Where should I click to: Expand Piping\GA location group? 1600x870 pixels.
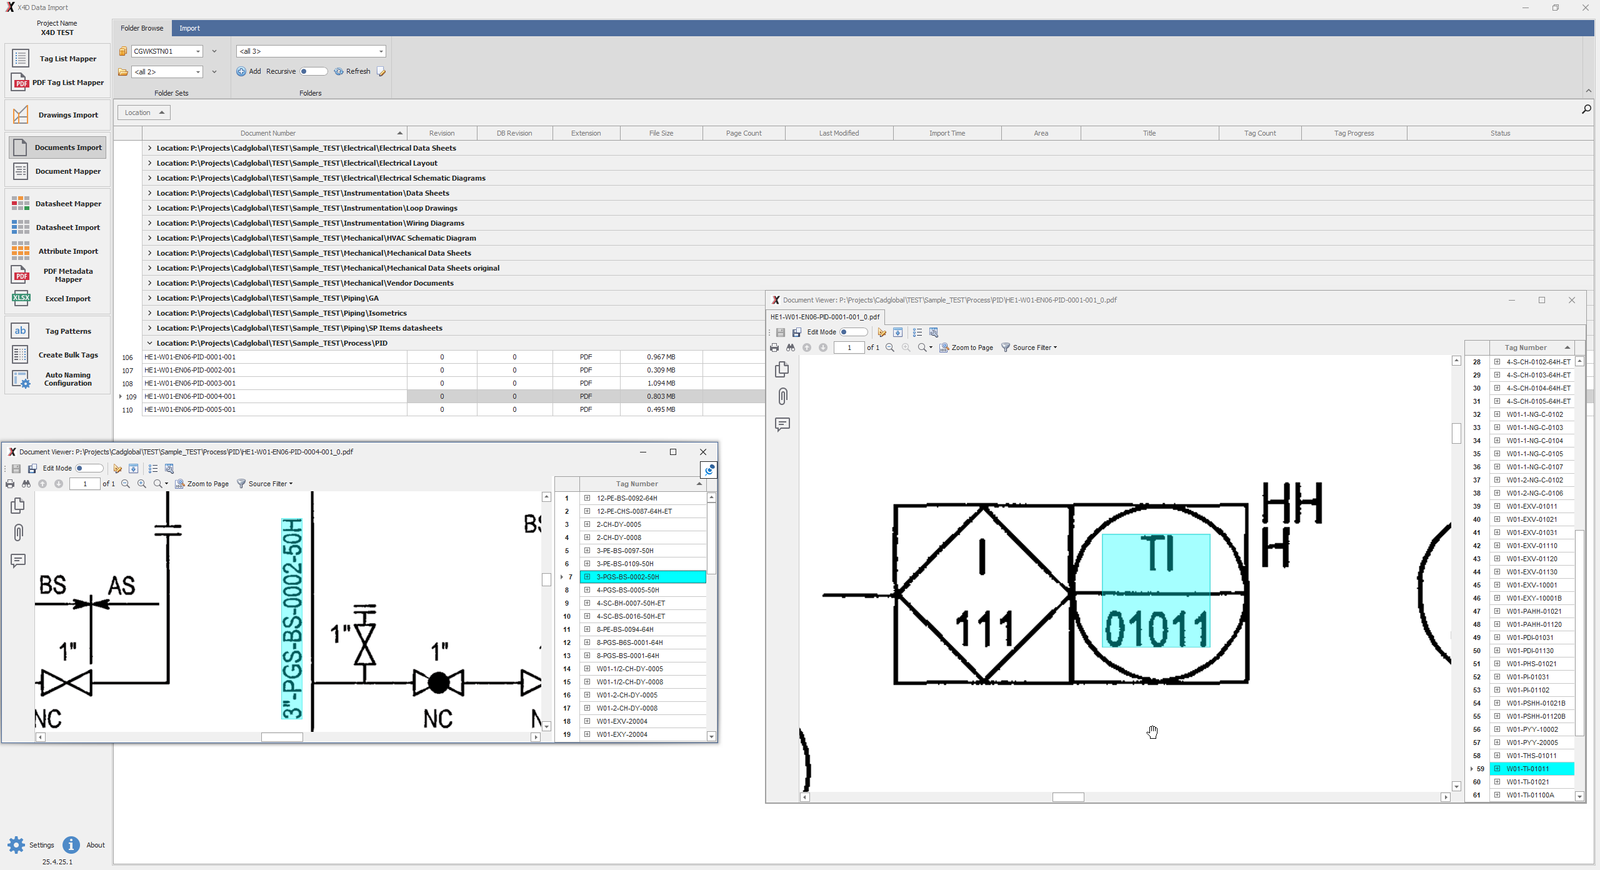click(150, 298)
